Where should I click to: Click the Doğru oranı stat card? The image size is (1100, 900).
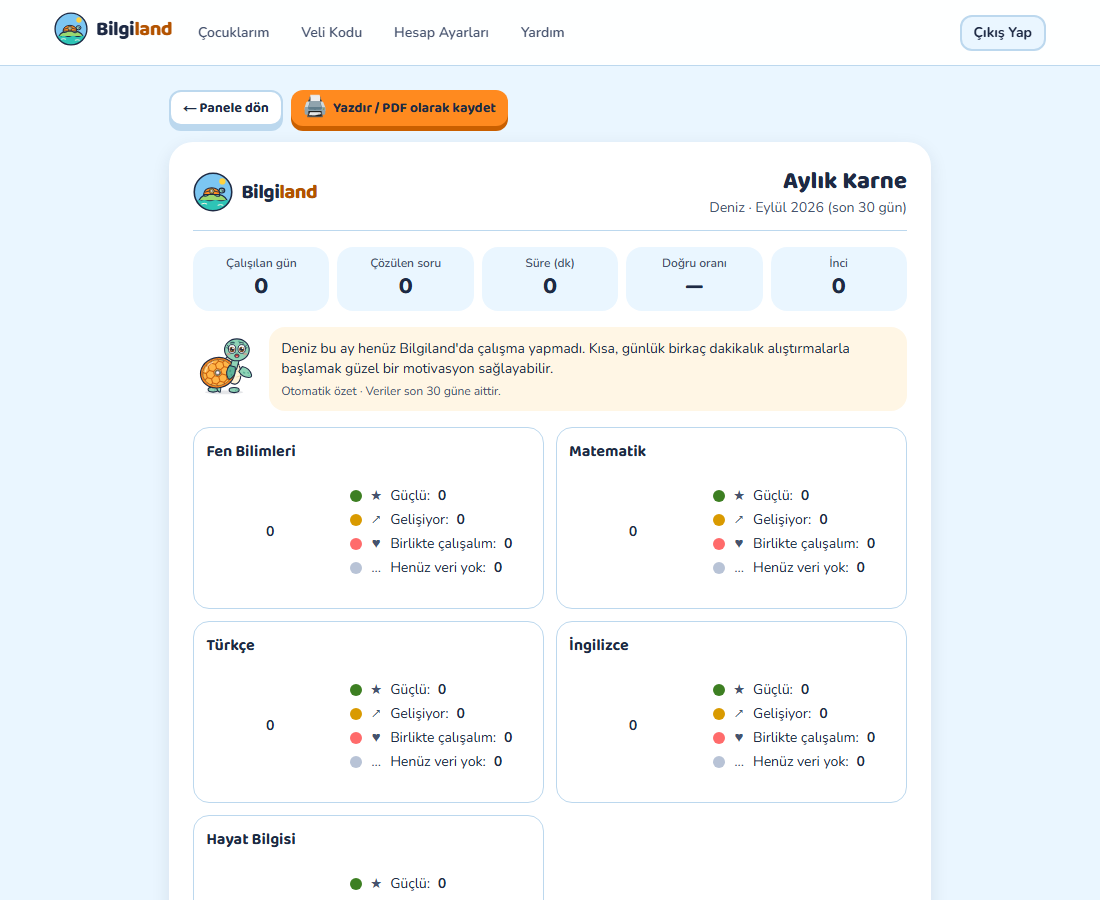click(x=695, y=278)
